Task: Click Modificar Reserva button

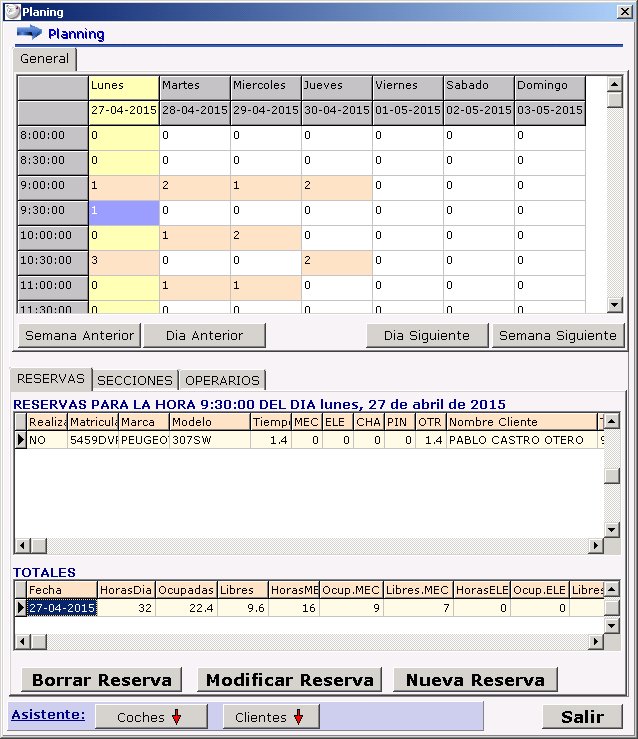Action: click(x=289, y=680)
